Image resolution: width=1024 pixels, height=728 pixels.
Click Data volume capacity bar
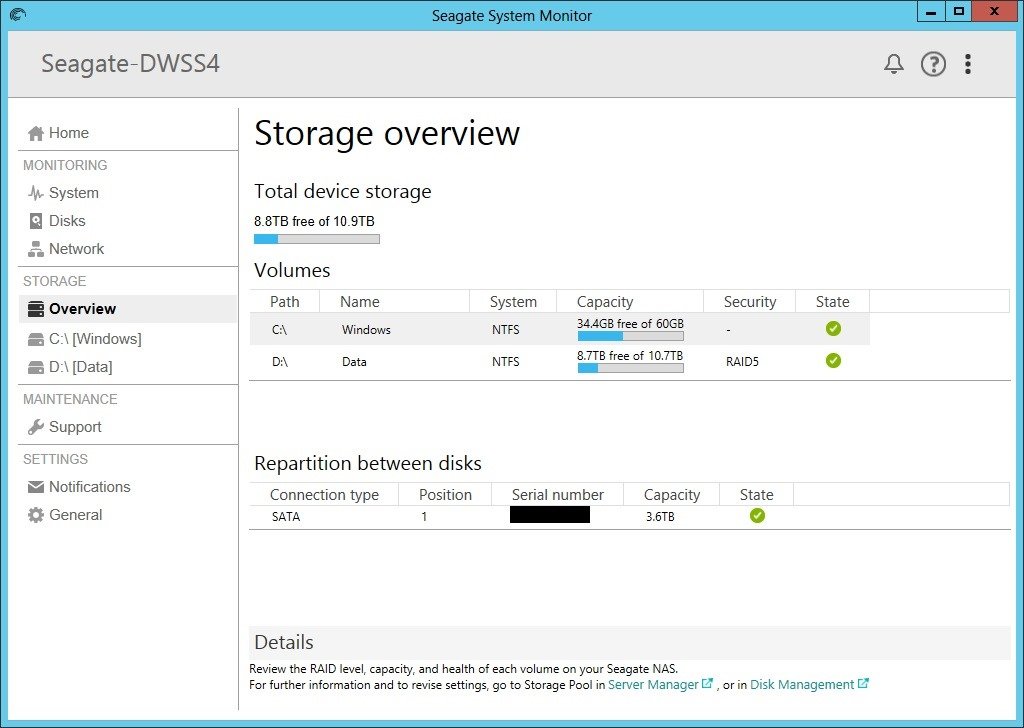point(631,368)
